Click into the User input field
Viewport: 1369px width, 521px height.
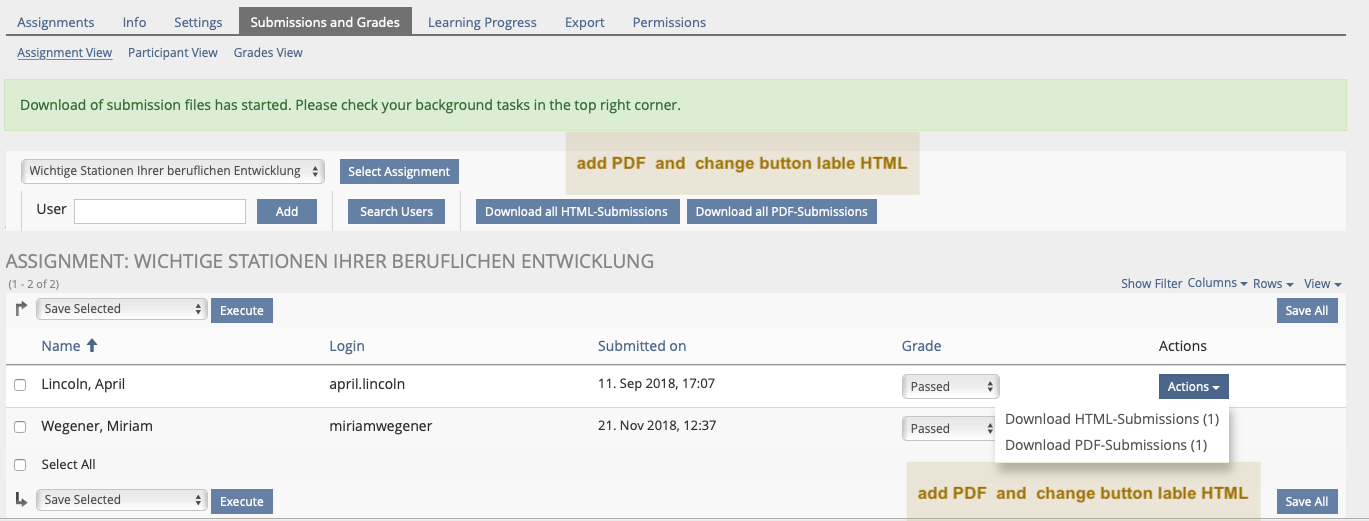[160, 211]
